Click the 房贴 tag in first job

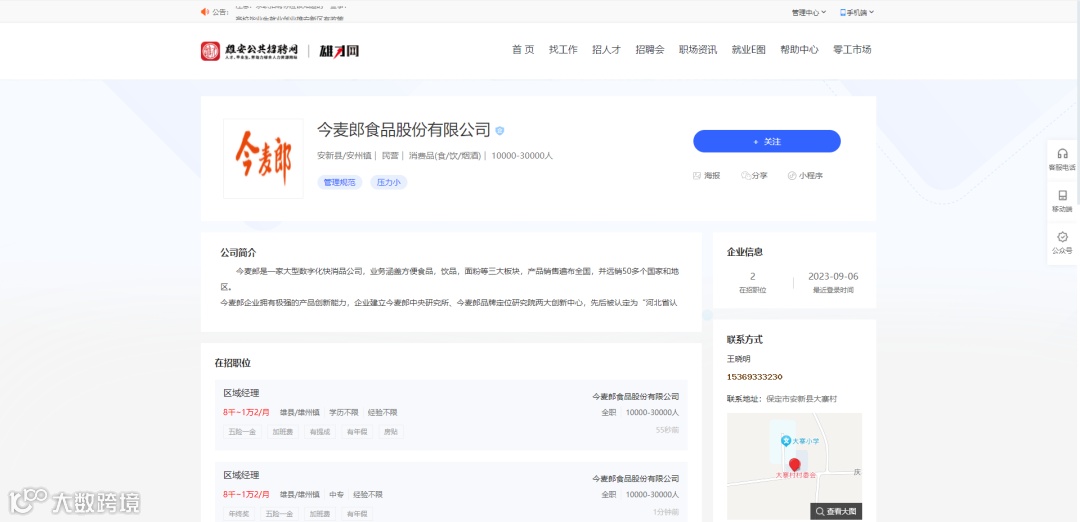pyautogui.click(x=391, y=432)
